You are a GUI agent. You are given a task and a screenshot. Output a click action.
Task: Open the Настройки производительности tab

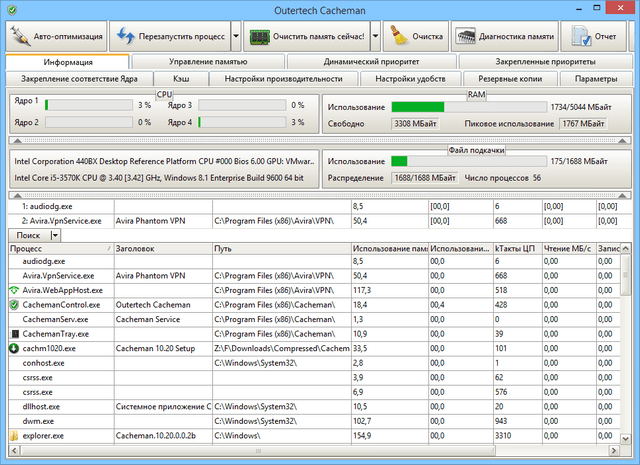(283, 78)
